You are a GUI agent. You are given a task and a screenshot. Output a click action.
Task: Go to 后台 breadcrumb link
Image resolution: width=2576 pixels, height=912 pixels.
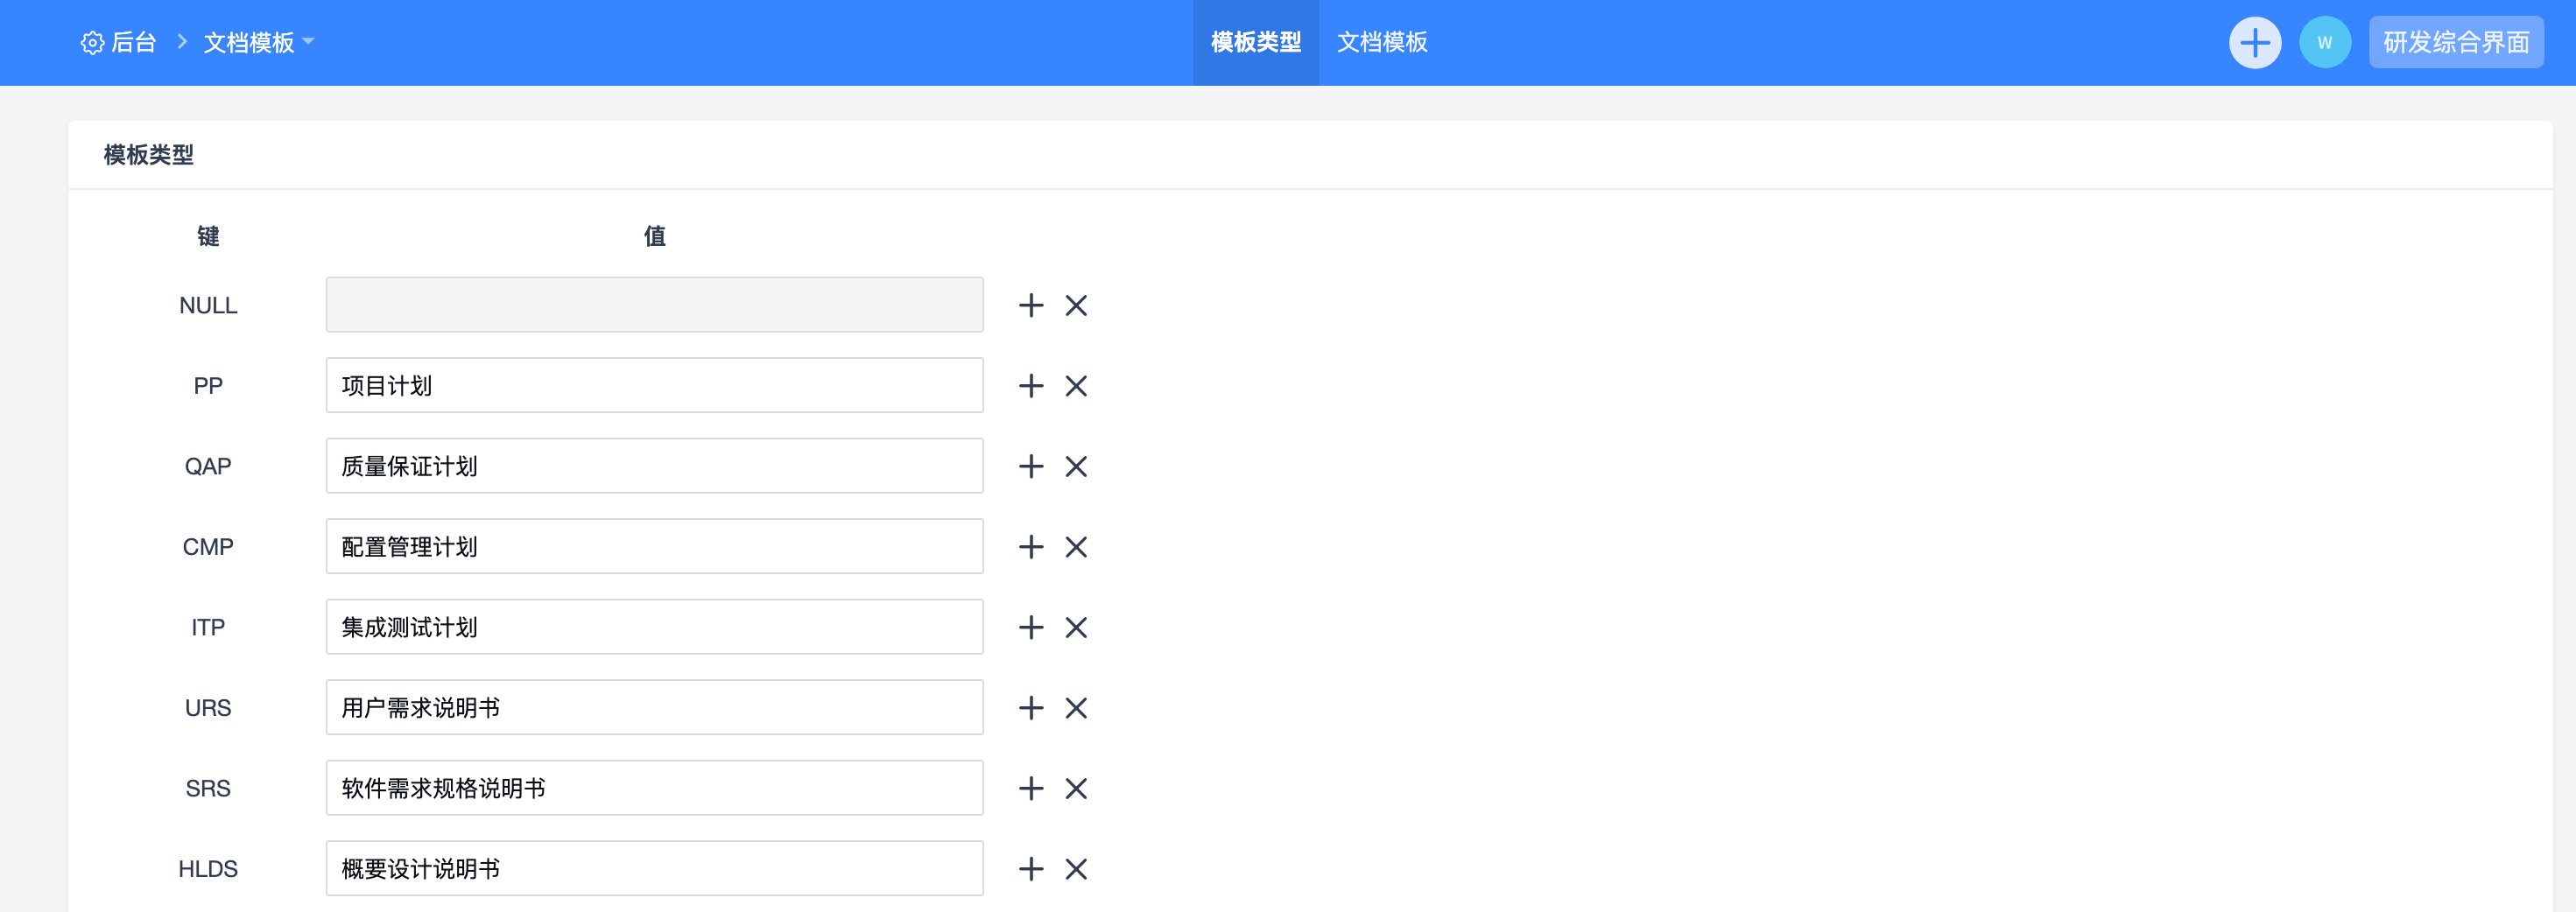tap(133, 42)
